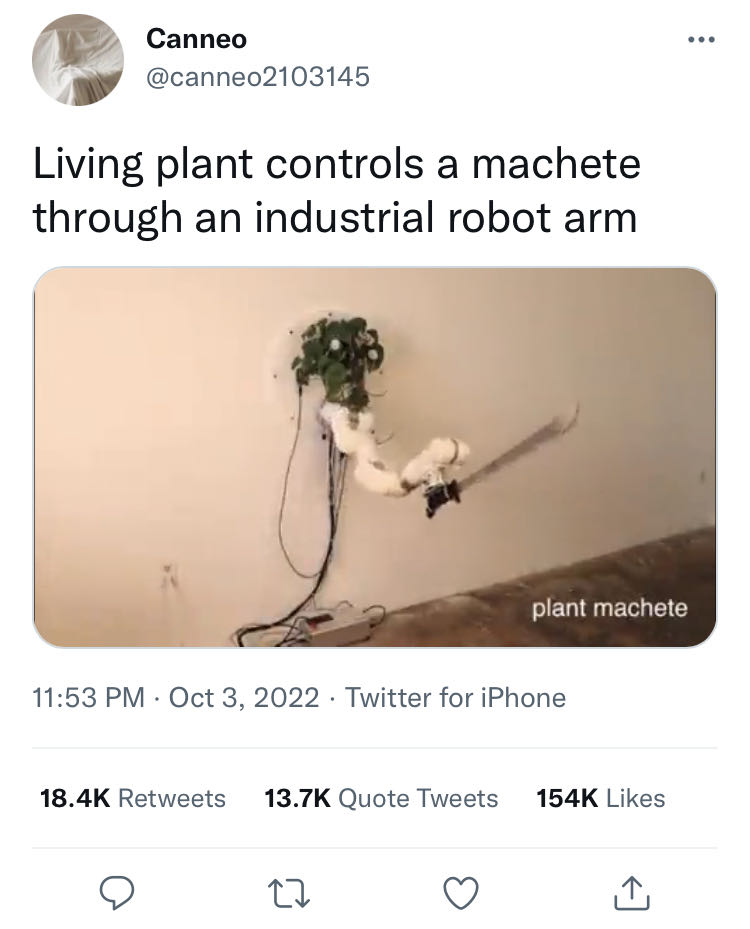Click the green plant in the video
This screenshot has height=929, width=750.
(x=338, y=360)
